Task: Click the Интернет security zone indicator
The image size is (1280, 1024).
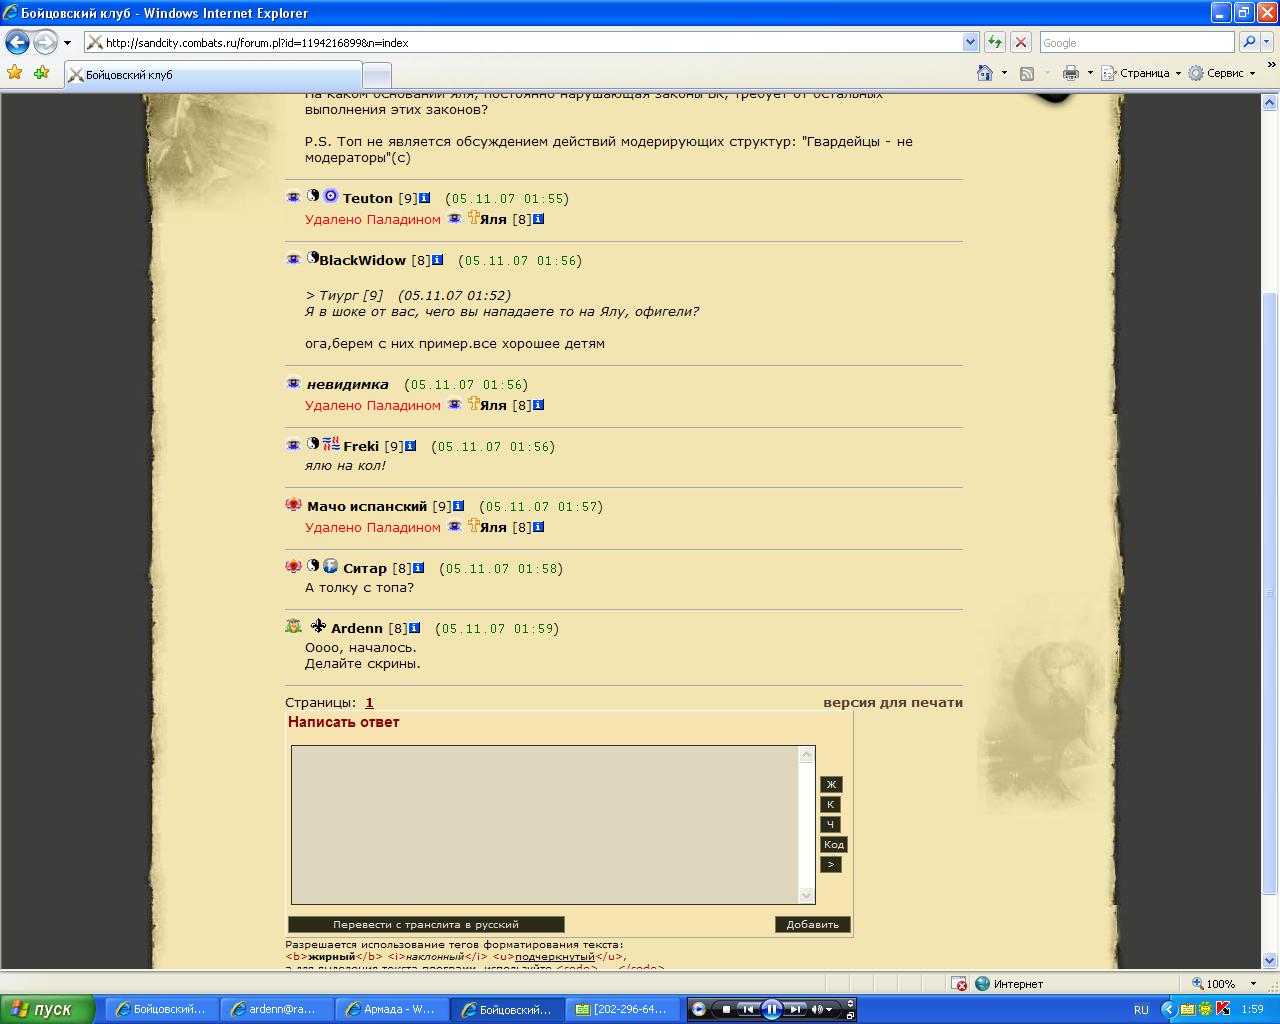Action: click(1010, 984)
